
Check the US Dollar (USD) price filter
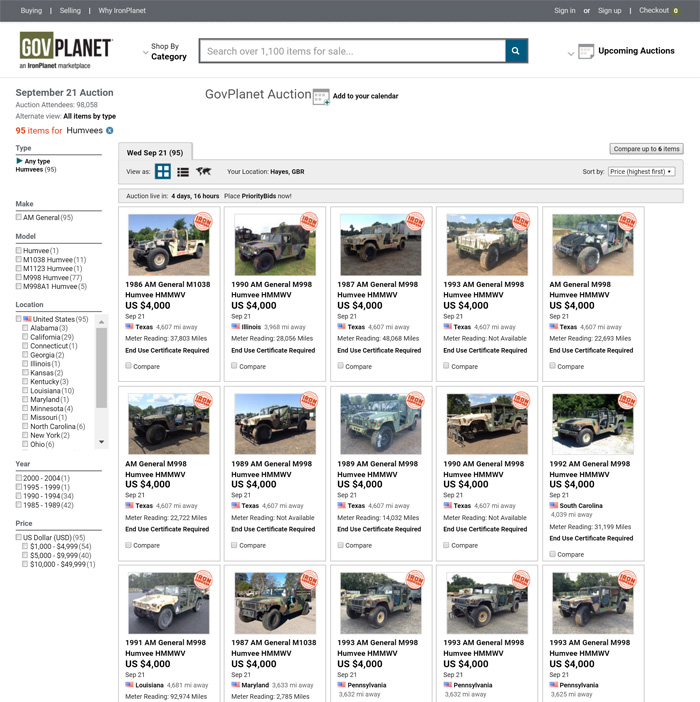(x=19, y=537)
